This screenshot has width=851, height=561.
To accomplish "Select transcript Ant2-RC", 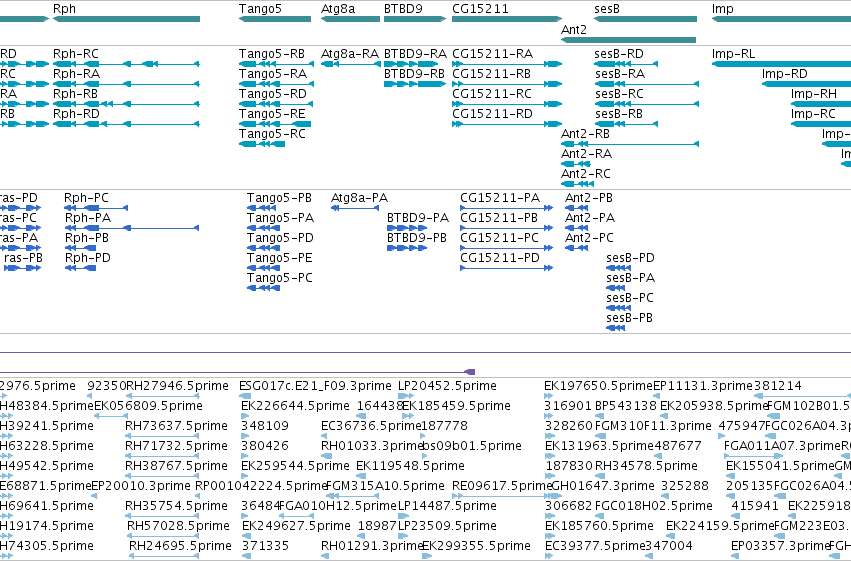I will (x=577, y=184).
